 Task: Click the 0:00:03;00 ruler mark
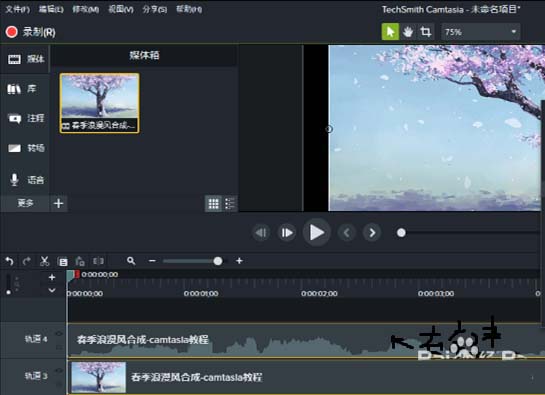[436, 293]
